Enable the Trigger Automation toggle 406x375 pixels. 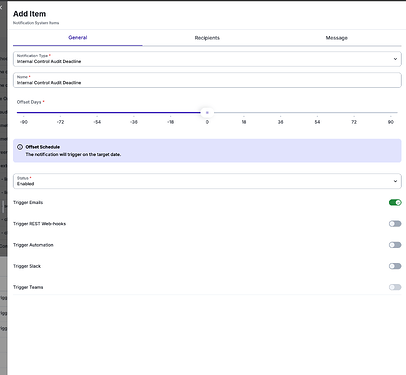(x=395, y=245)
